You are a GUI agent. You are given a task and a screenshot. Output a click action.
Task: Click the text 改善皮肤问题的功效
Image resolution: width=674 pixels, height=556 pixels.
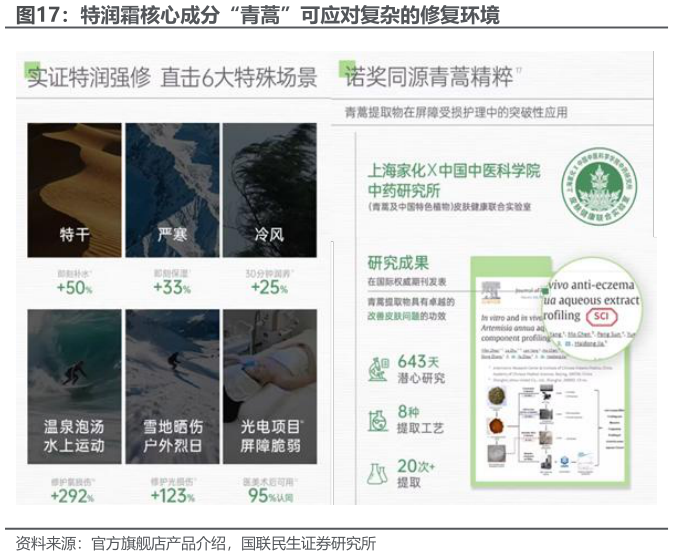point(407,316)
